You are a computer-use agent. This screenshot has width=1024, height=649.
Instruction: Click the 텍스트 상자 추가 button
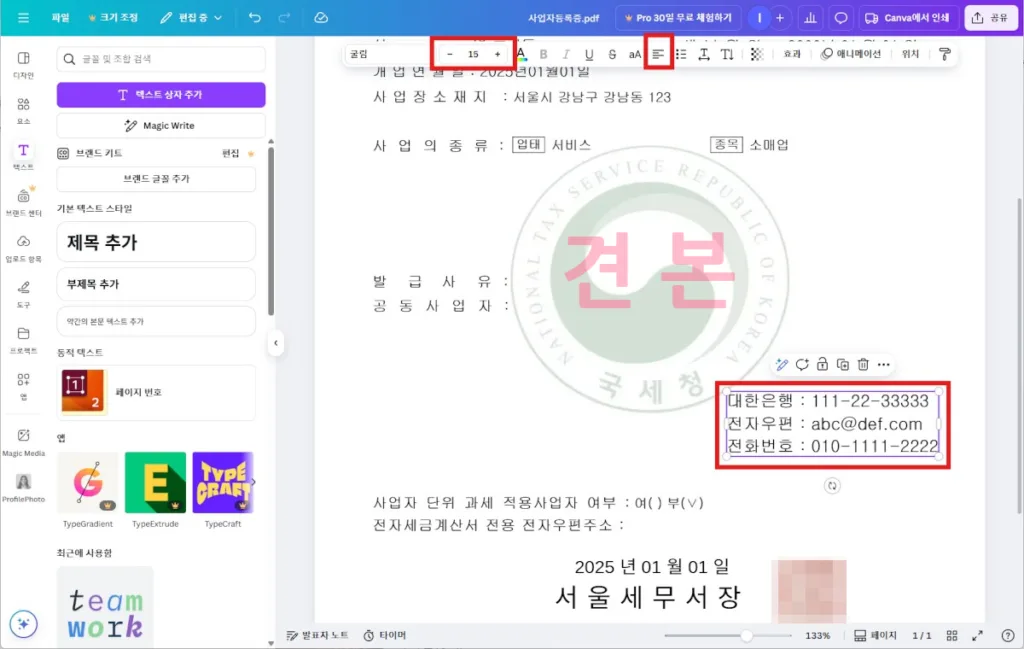pos(161,95)
